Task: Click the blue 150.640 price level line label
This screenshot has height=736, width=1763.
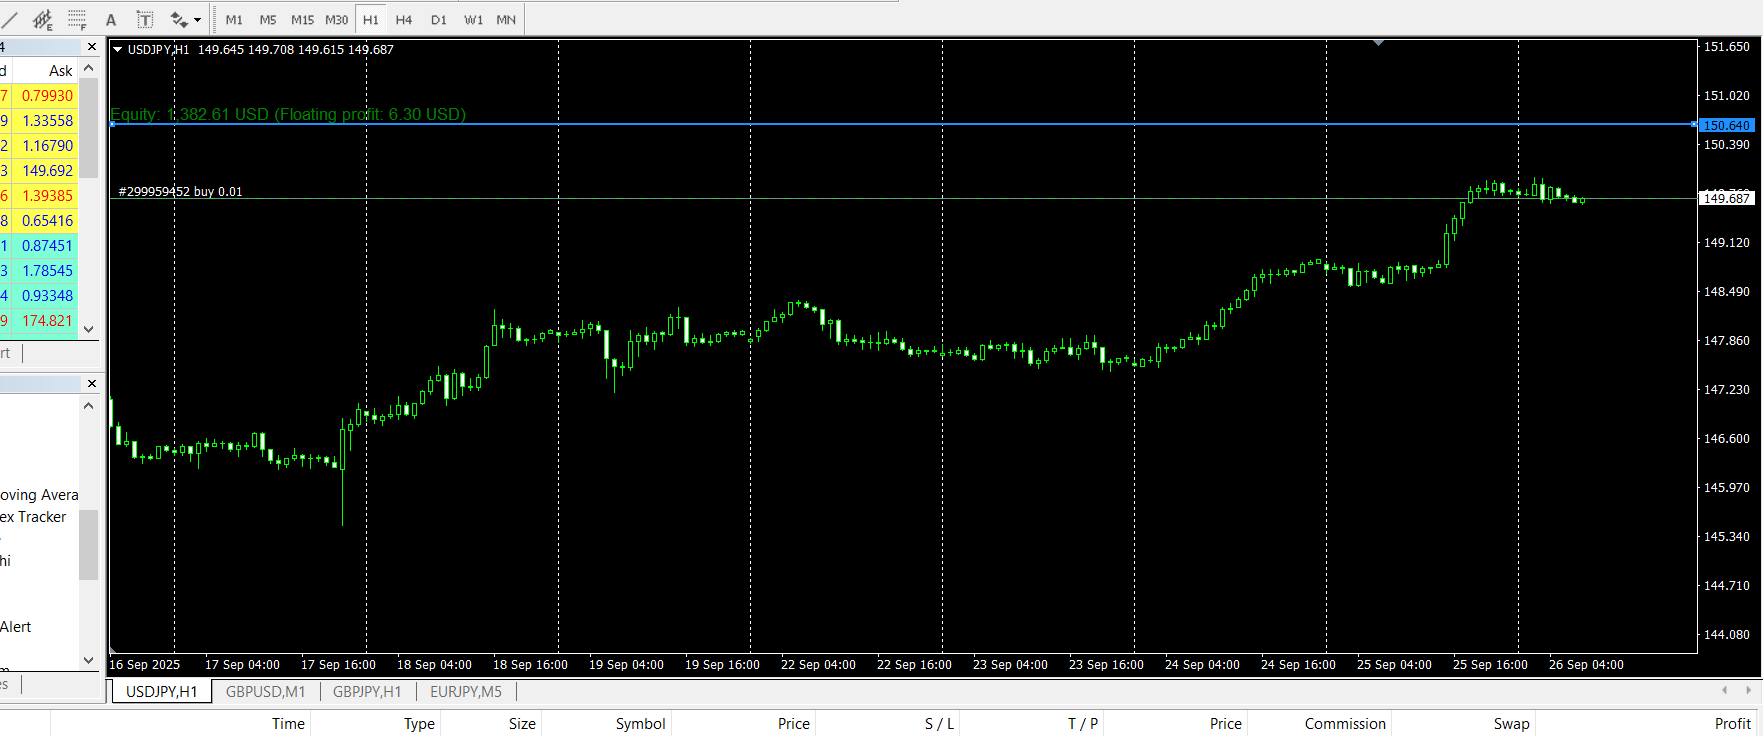Action: (1726, 125)
